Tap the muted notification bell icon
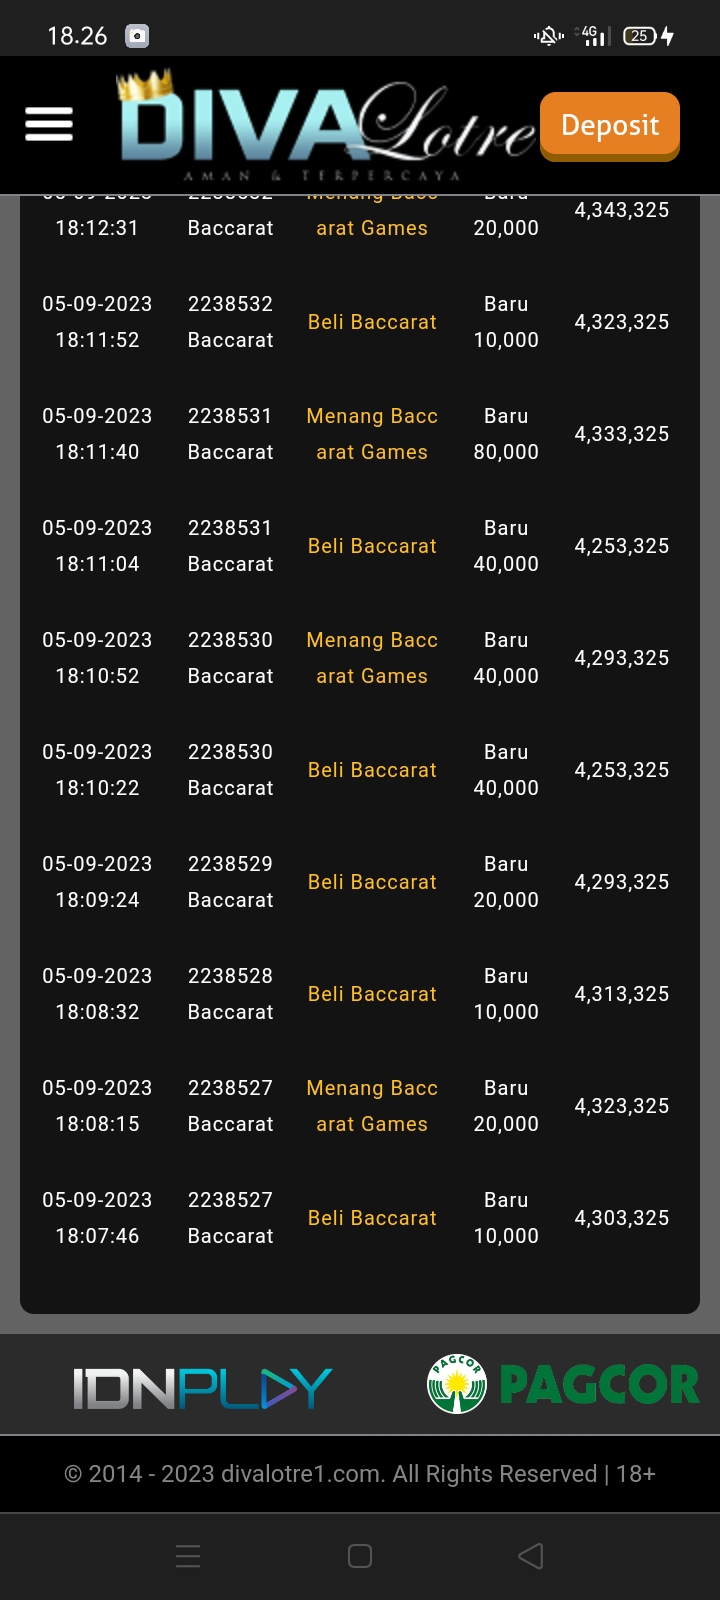The width and height of the screenshot is (720, 1600). point(548,37)
